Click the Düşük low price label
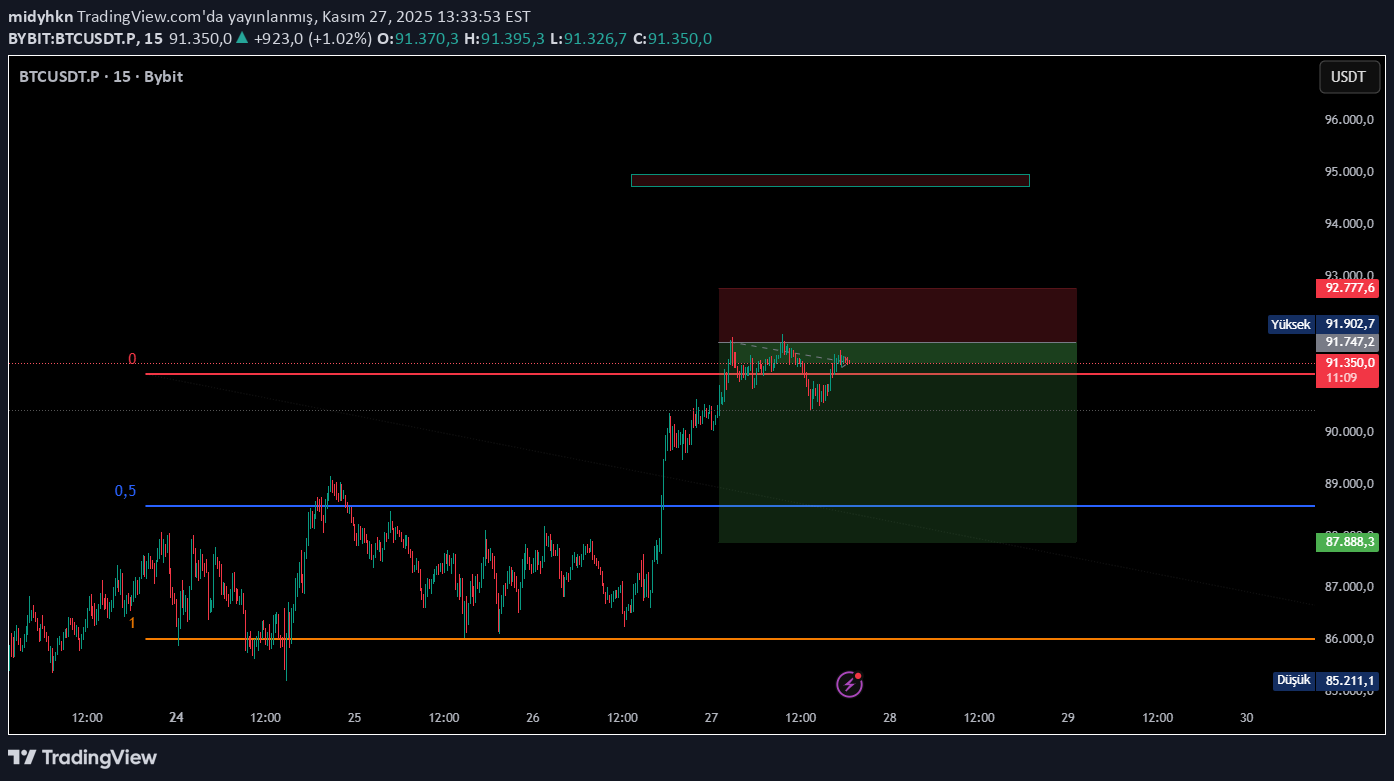 pos(1292,680)
